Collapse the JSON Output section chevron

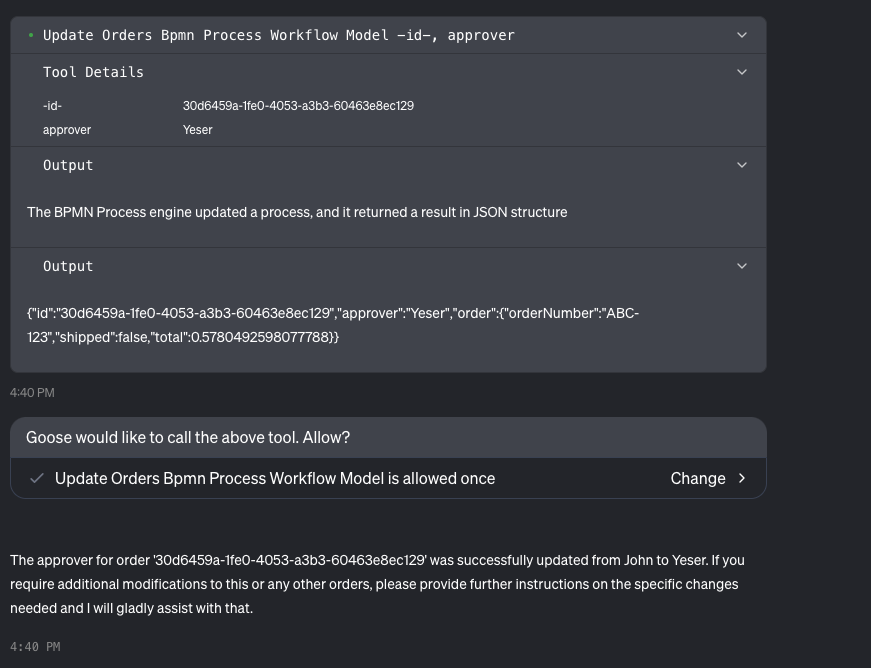(742, 266)
